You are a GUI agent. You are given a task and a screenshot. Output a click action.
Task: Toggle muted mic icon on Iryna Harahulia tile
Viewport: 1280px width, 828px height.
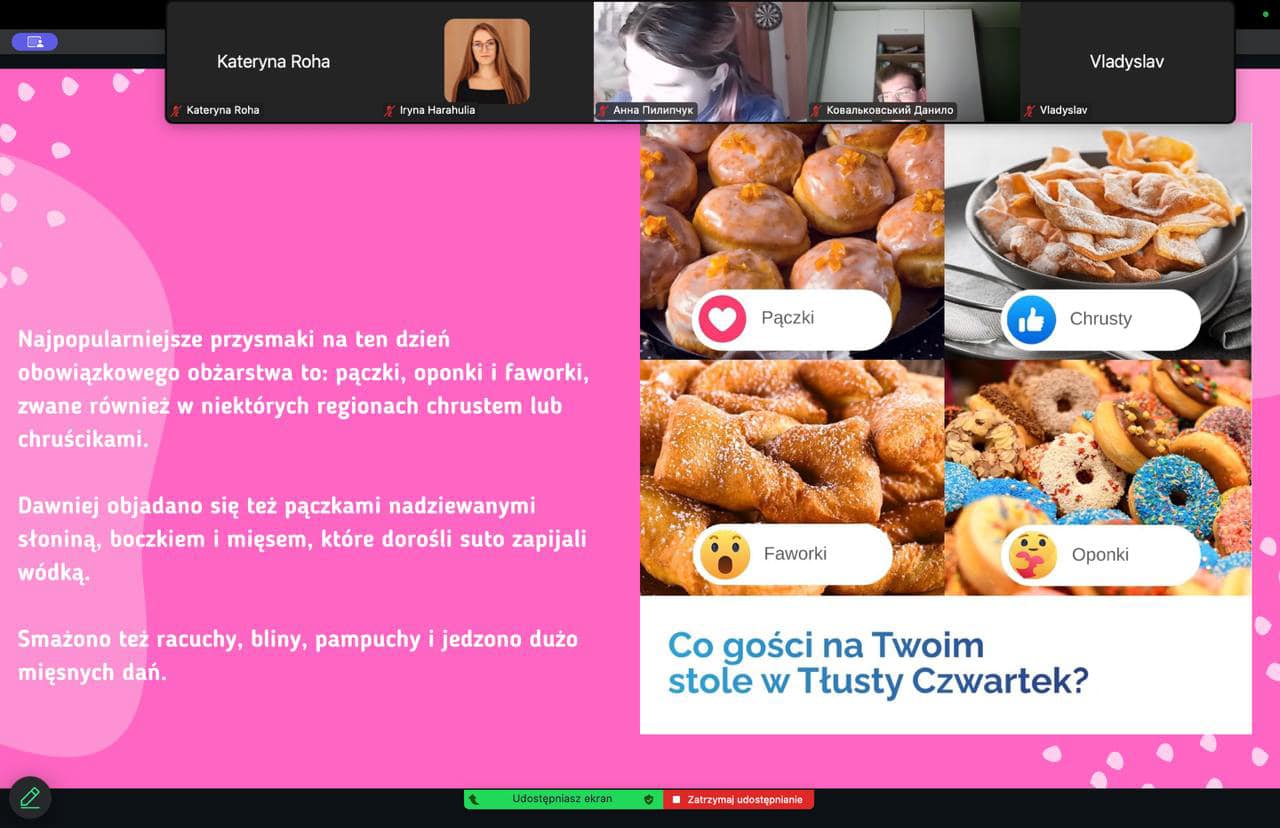[x=390, y=111]
